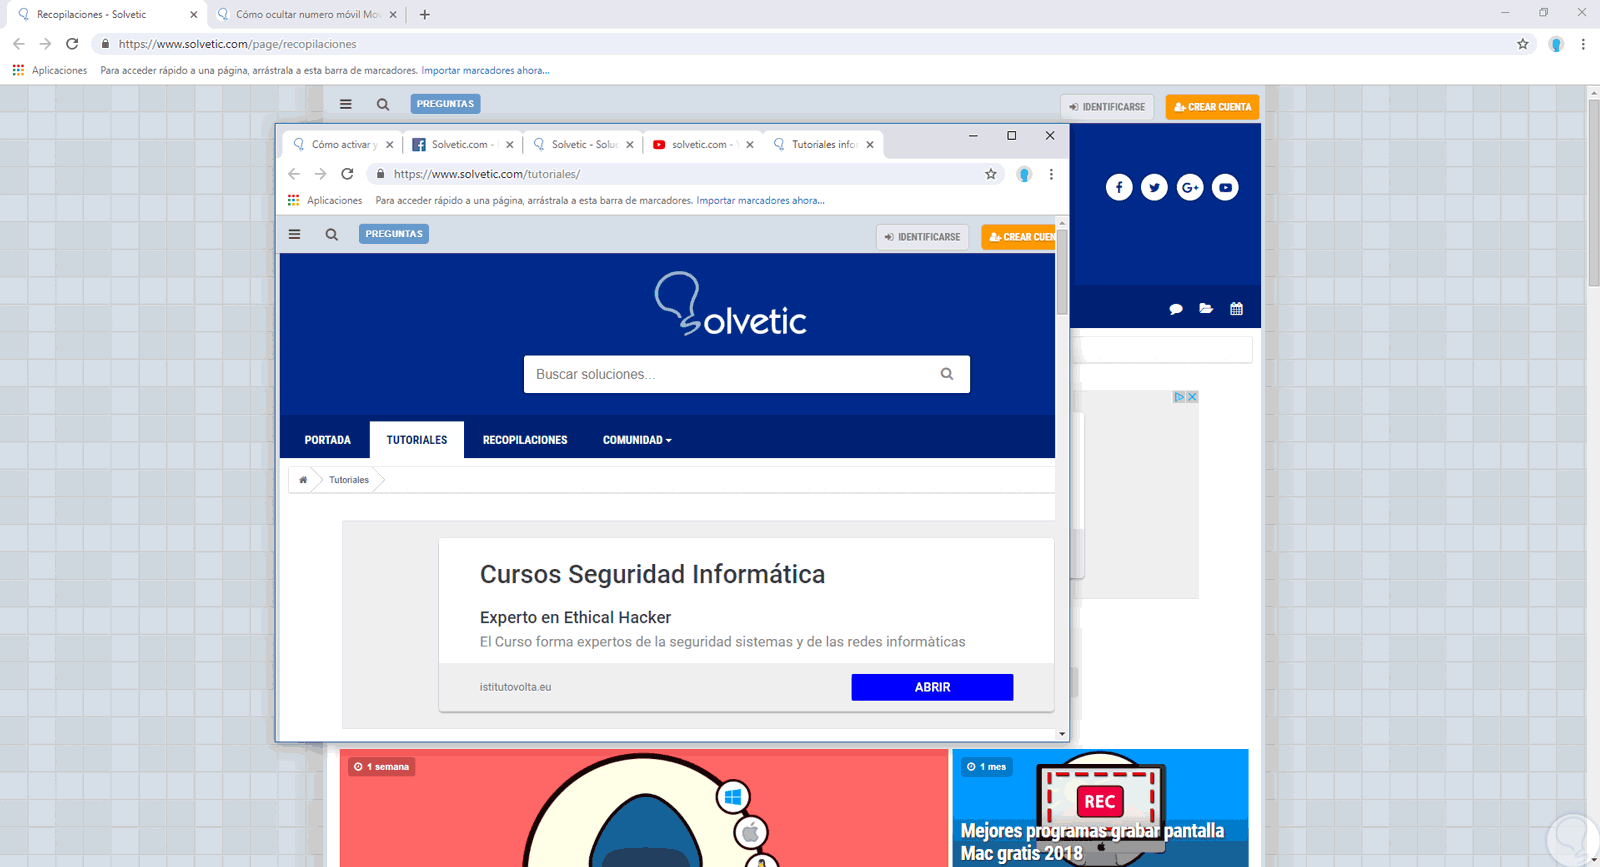Viewport: 1600px width, 867px height.
Task: Click the search icon inside Buscar soluciones box
Action: [x=947, y=374]
